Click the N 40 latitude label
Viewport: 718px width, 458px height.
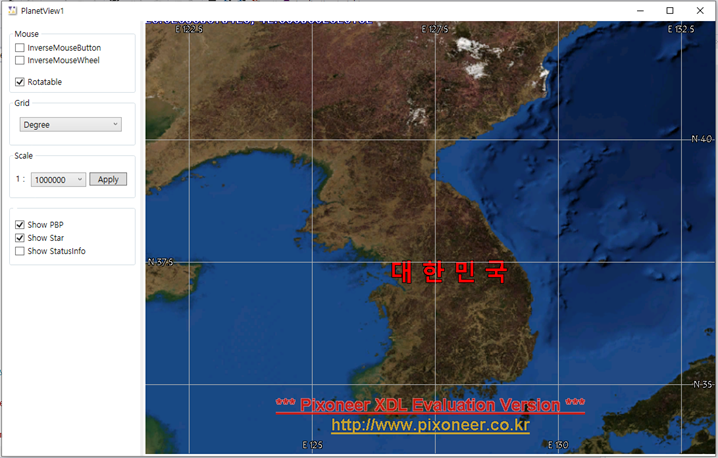[702, 139]
